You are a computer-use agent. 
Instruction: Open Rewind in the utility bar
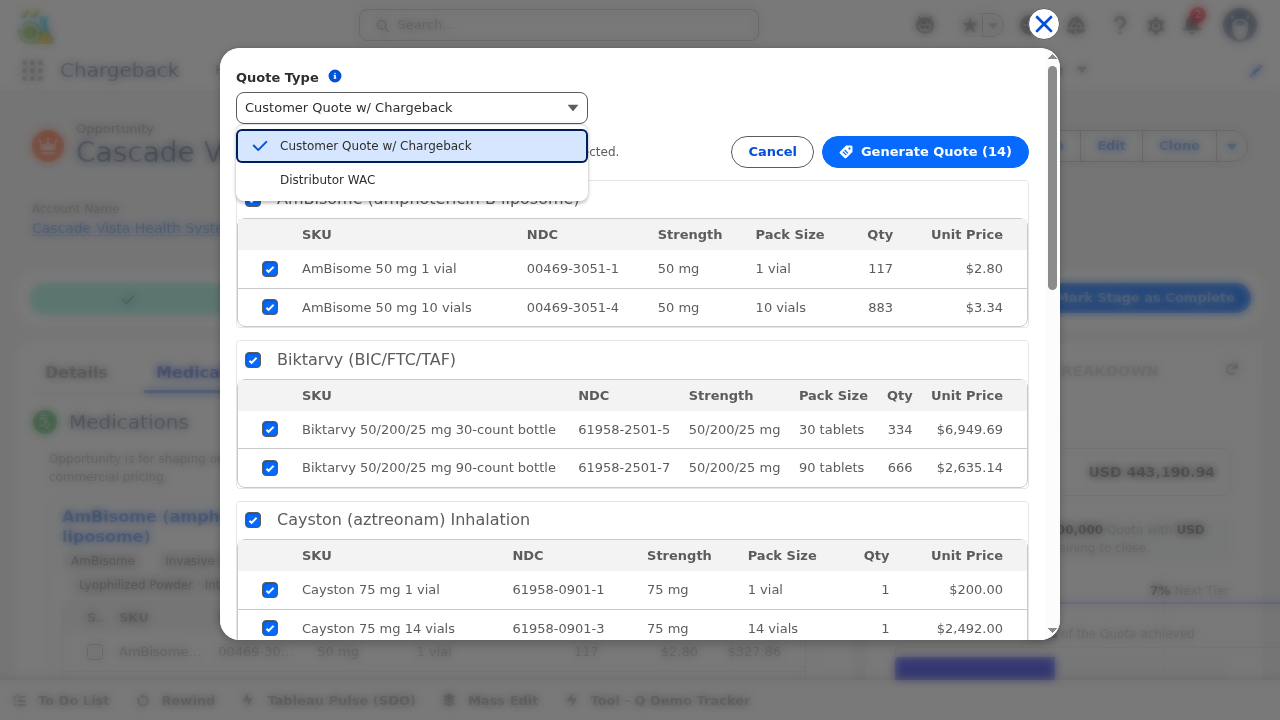tap(176, 700)
